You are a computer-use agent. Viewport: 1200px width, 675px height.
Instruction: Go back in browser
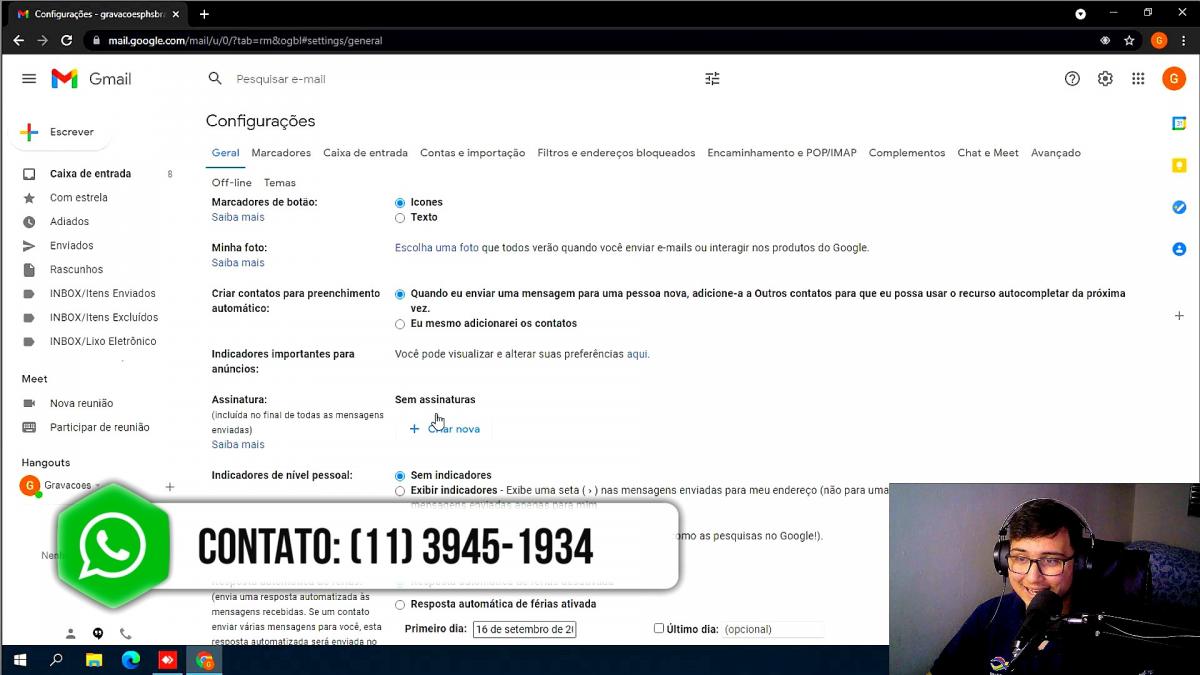[18, 41]
